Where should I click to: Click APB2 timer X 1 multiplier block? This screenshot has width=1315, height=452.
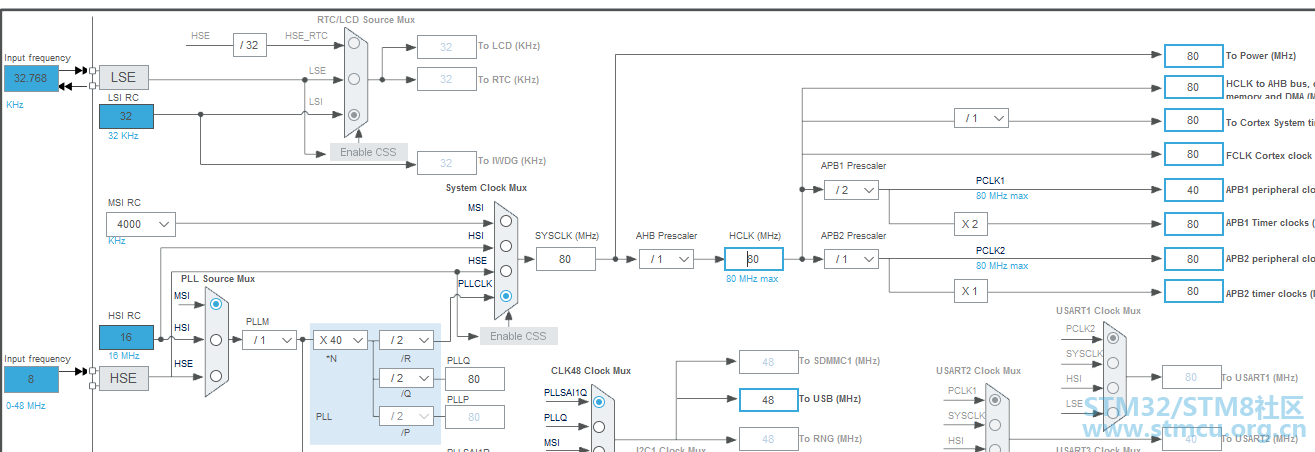969,292
